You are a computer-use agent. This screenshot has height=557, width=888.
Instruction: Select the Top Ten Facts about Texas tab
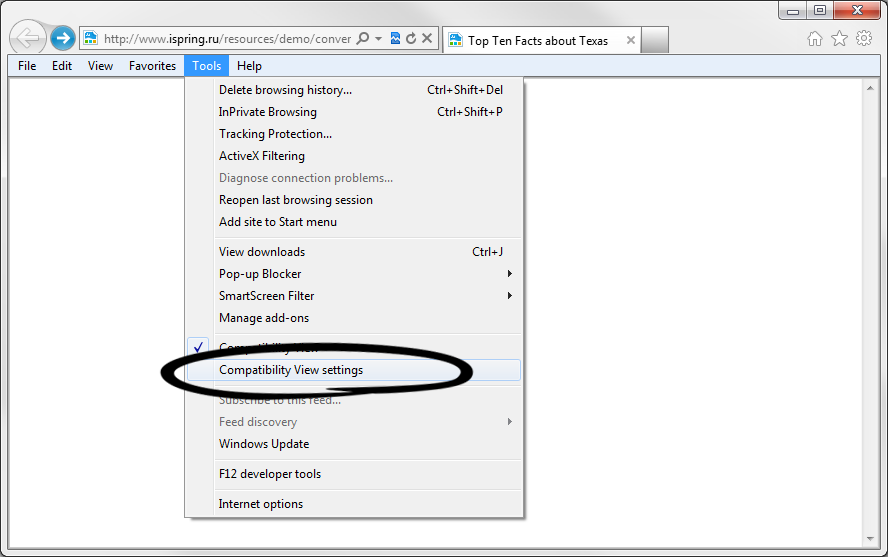pyautogui.click(x=541, y=40)
